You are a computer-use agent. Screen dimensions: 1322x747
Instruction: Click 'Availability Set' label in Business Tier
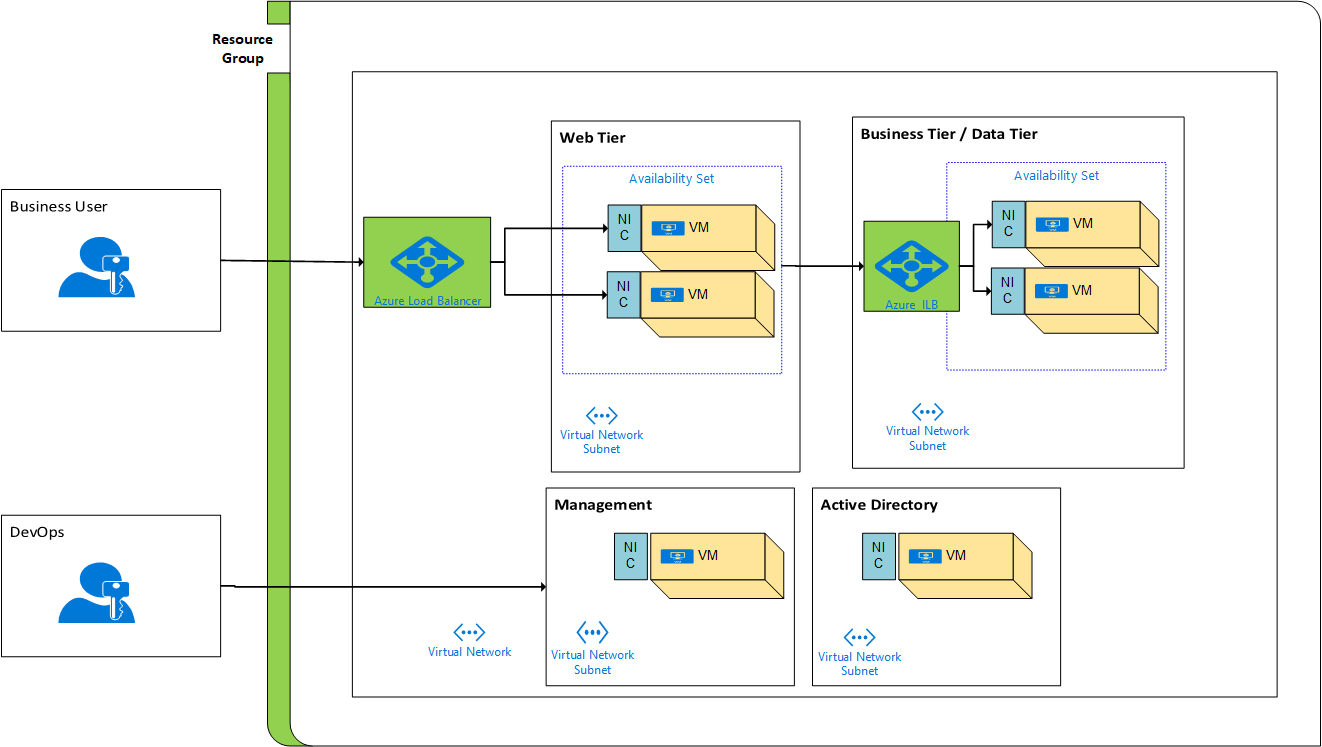pyautogui.click(x=1056, y=175)
